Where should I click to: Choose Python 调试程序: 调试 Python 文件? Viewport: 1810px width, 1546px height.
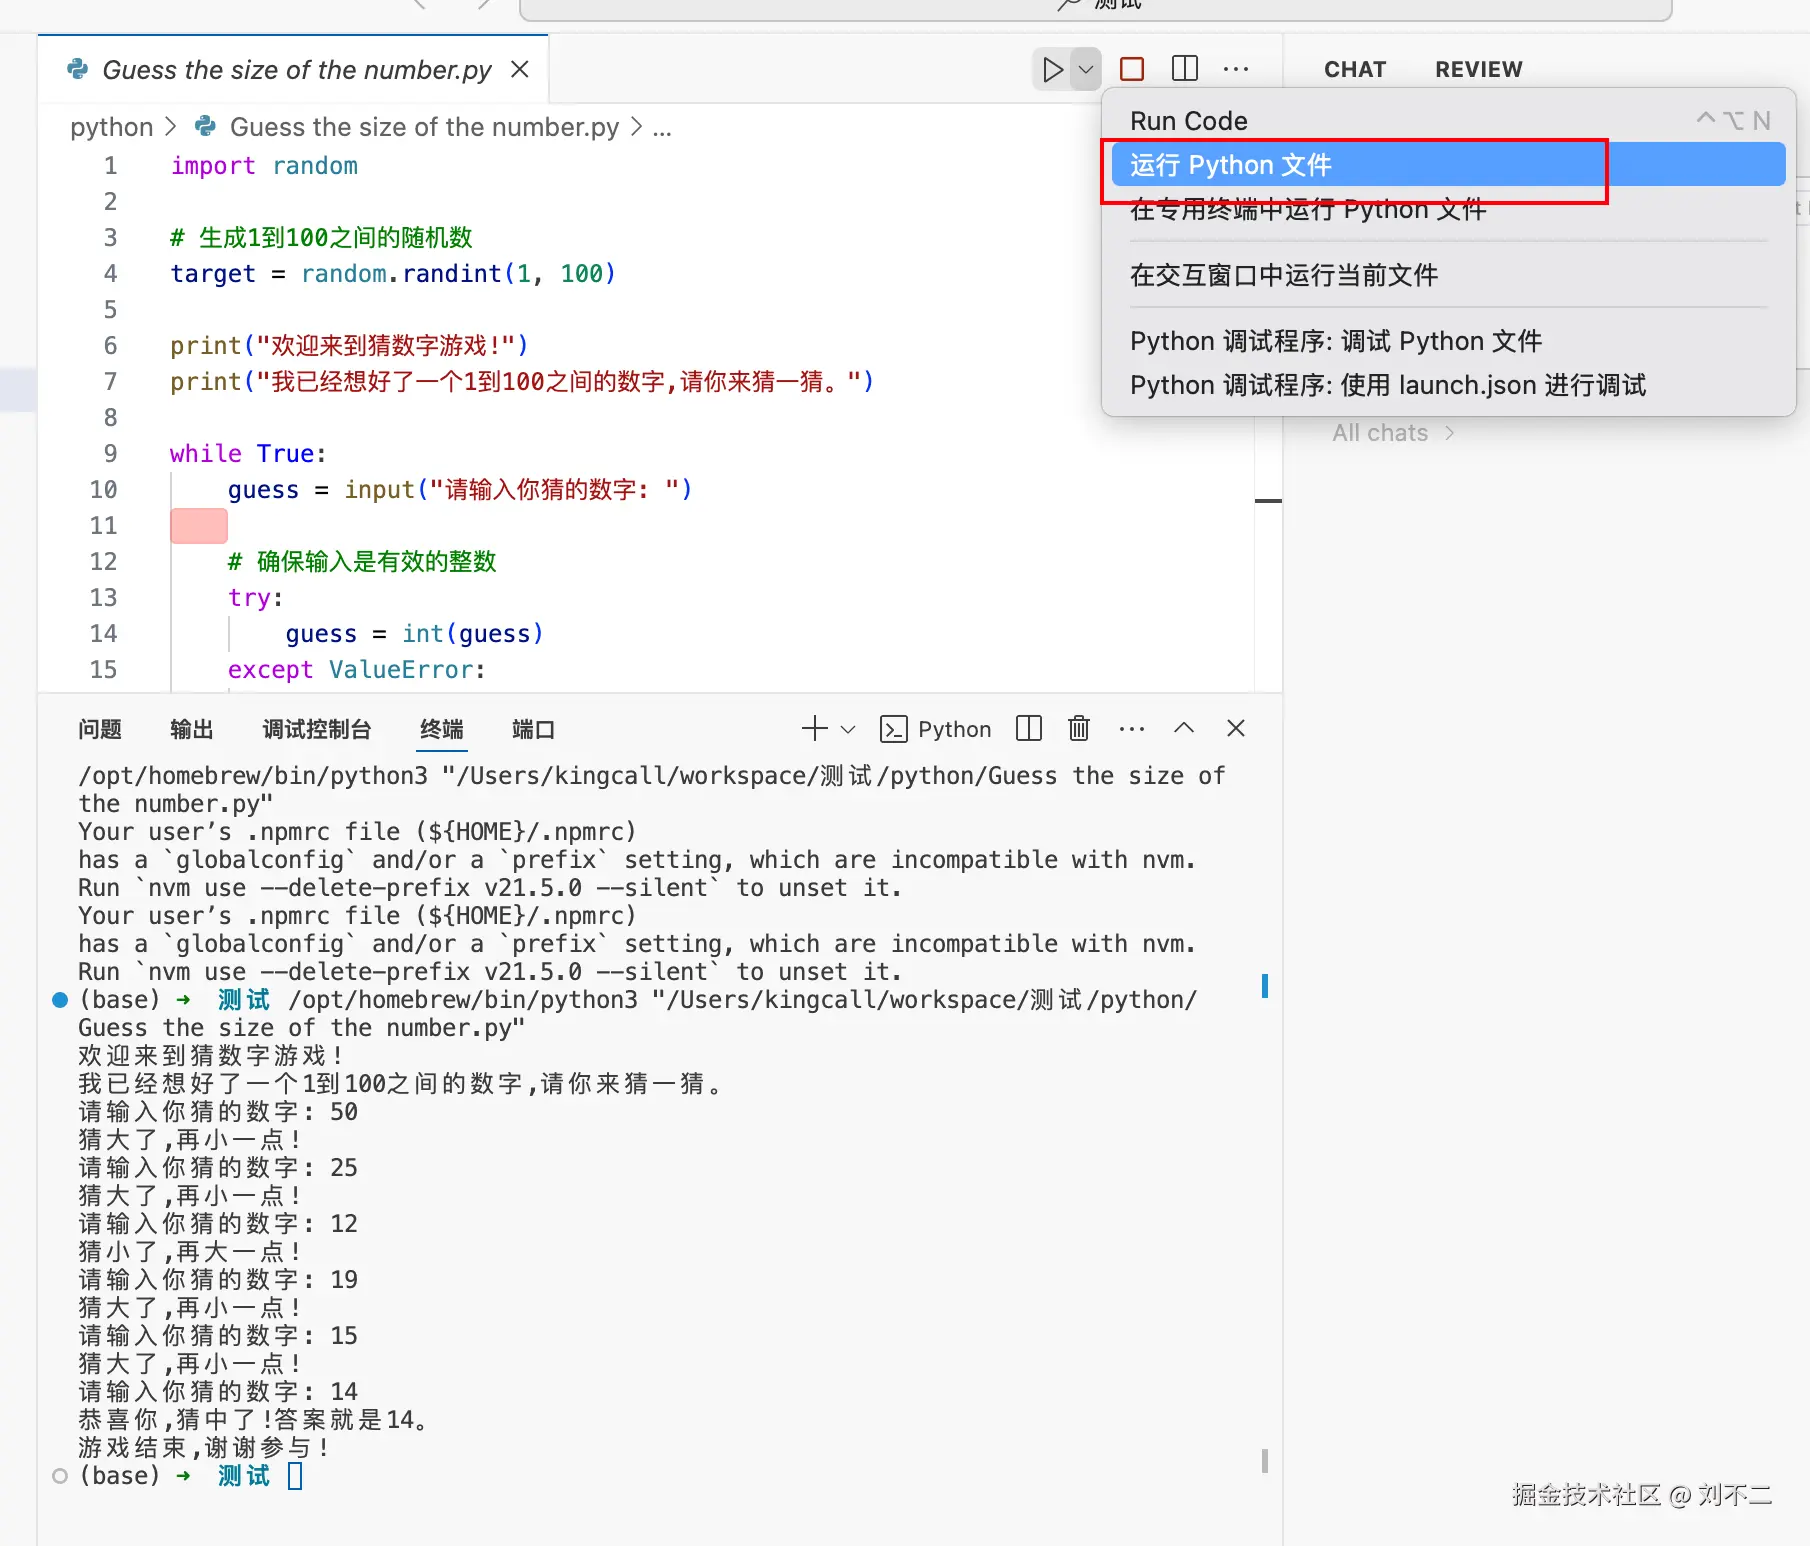[1448, 341]
